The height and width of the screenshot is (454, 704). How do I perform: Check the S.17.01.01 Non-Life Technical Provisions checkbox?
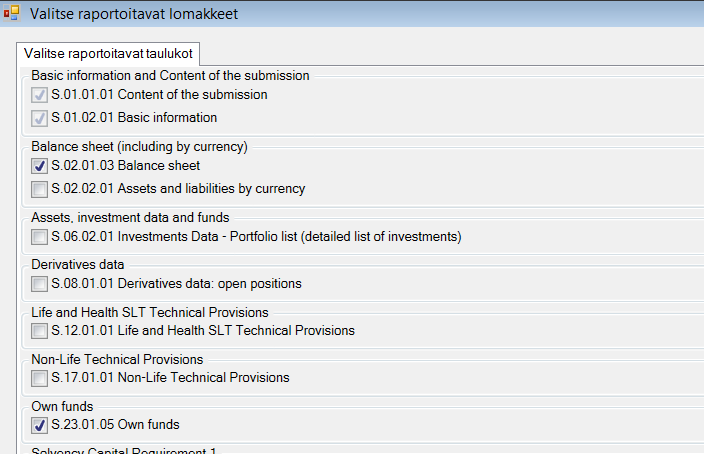pos(40,378)
